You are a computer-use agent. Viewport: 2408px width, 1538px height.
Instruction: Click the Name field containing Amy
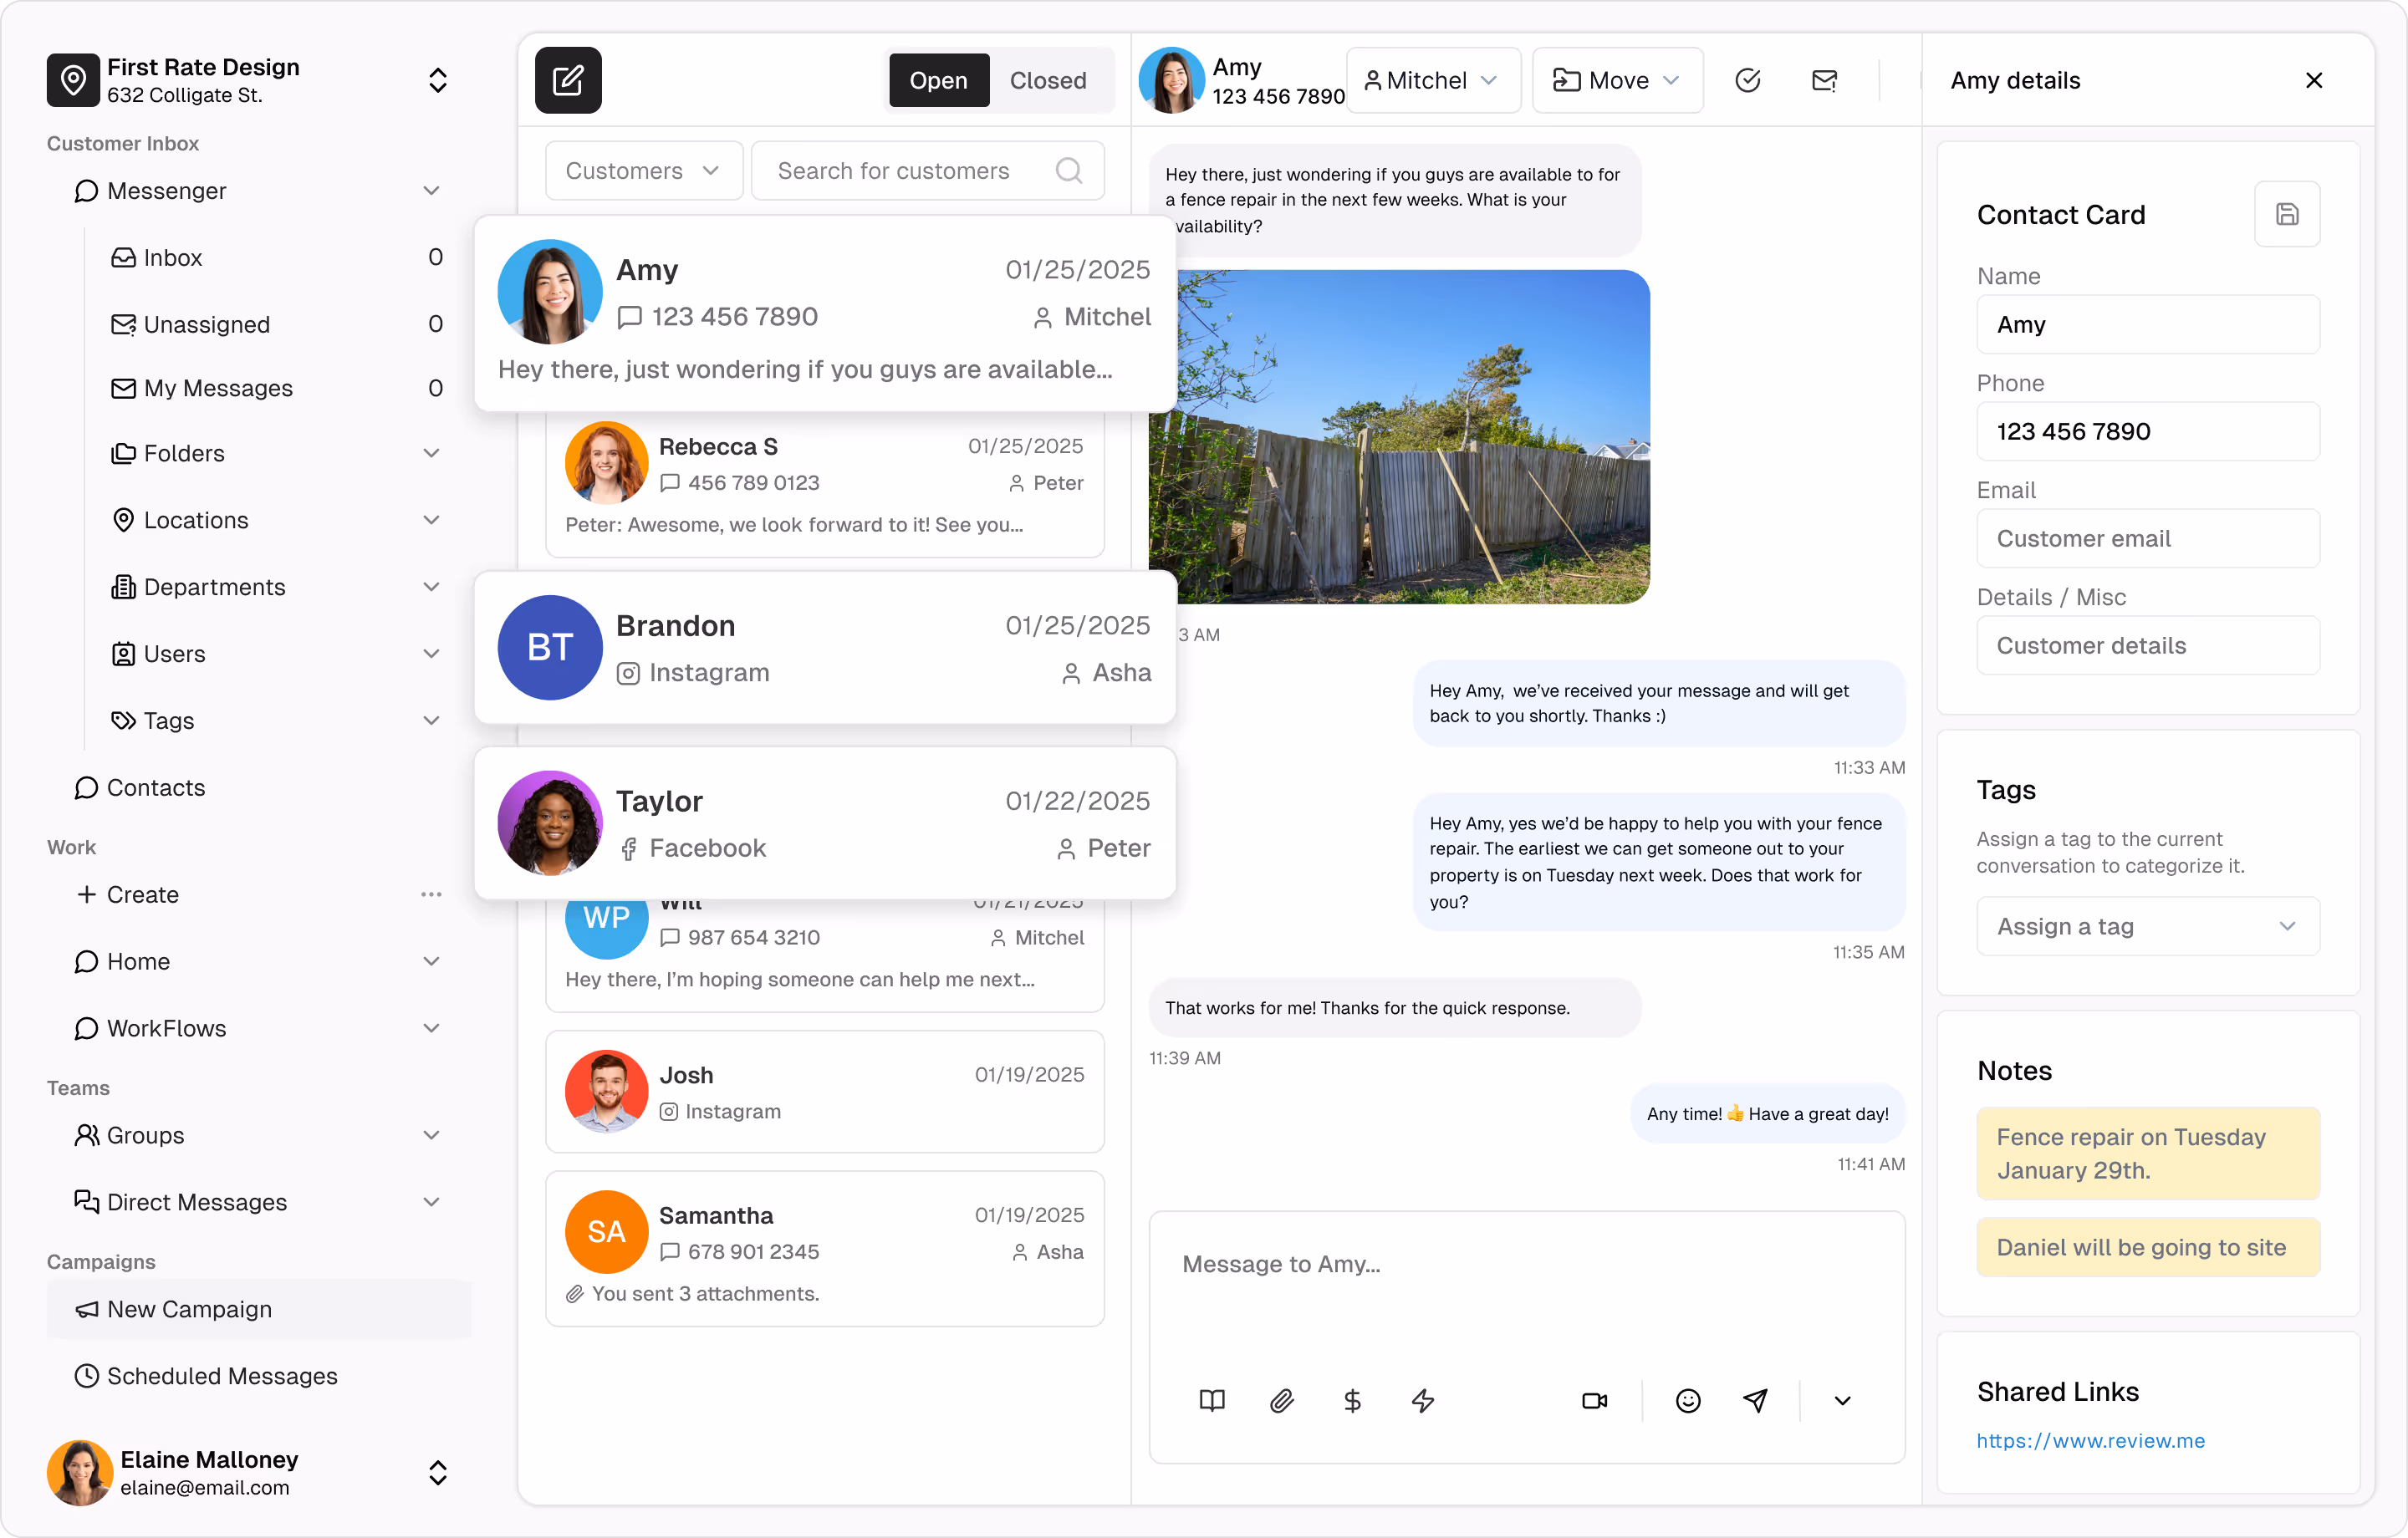(x=2147, y=324)
